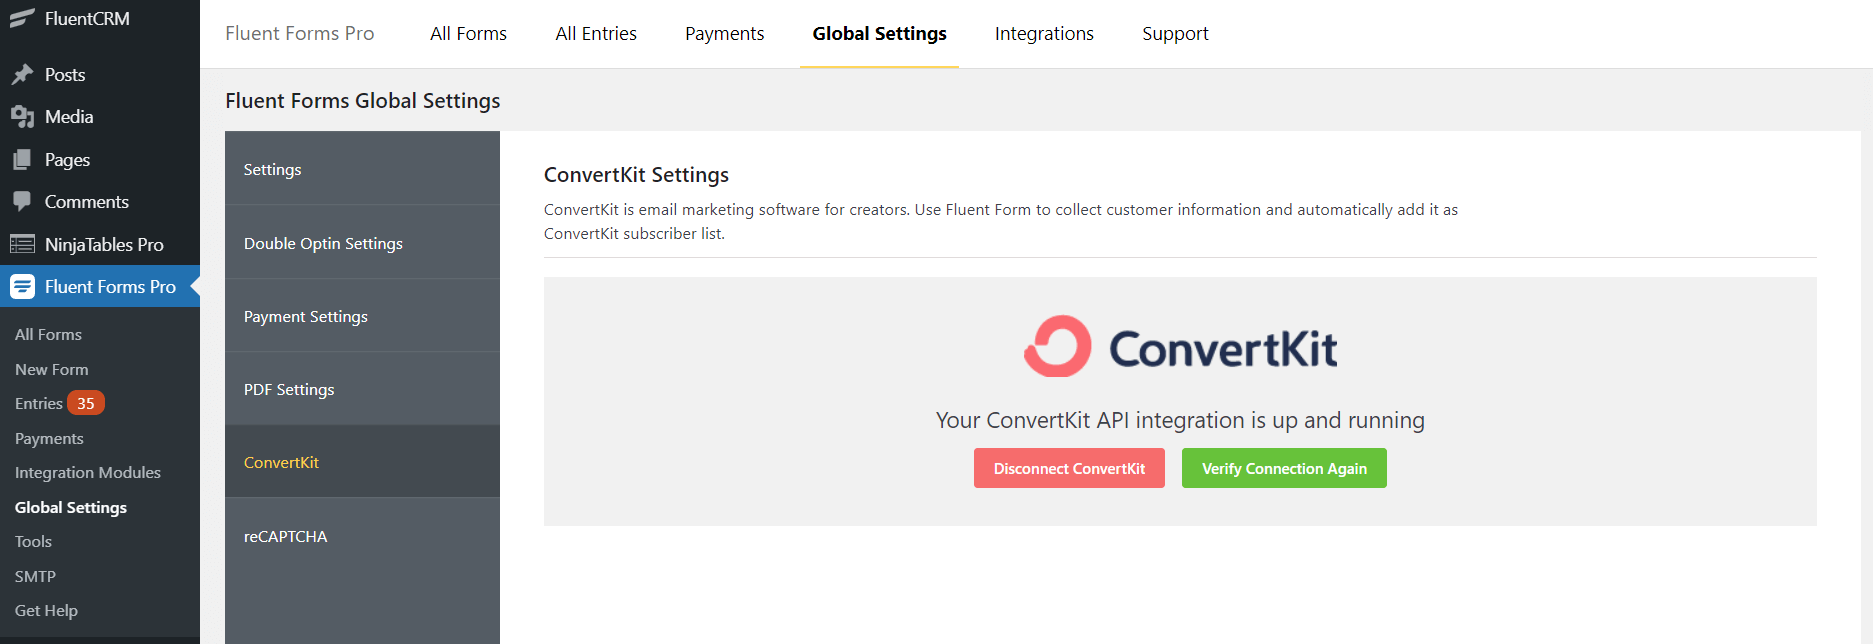Click the ConvertKit logo image
This screenshot has height=644, width=1873.
pyautogui.click(x=1180, y=347)
